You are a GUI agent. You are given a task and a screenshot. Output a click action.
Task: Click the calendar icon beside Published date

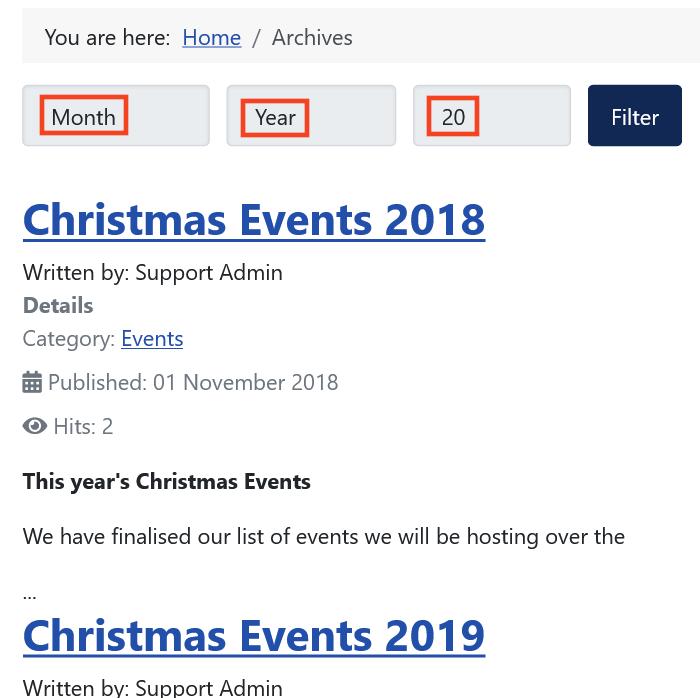click(32, 382)
